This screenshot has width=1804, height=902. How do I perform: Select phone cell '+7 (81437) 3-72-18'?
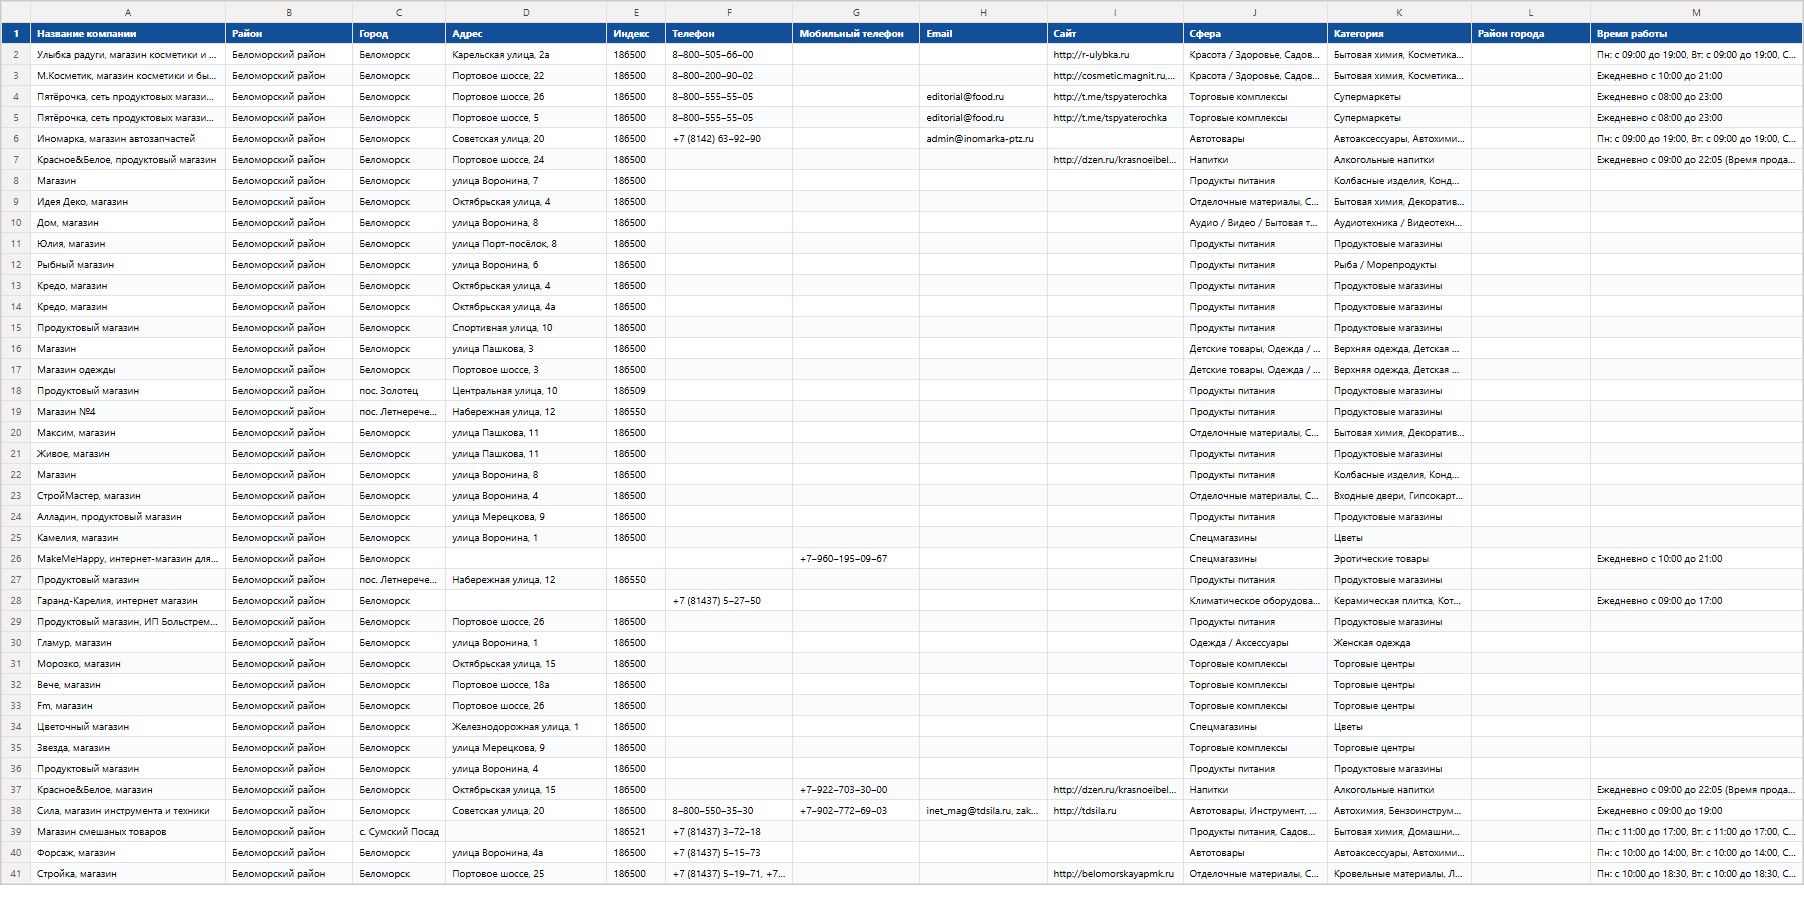pos(729,832)
